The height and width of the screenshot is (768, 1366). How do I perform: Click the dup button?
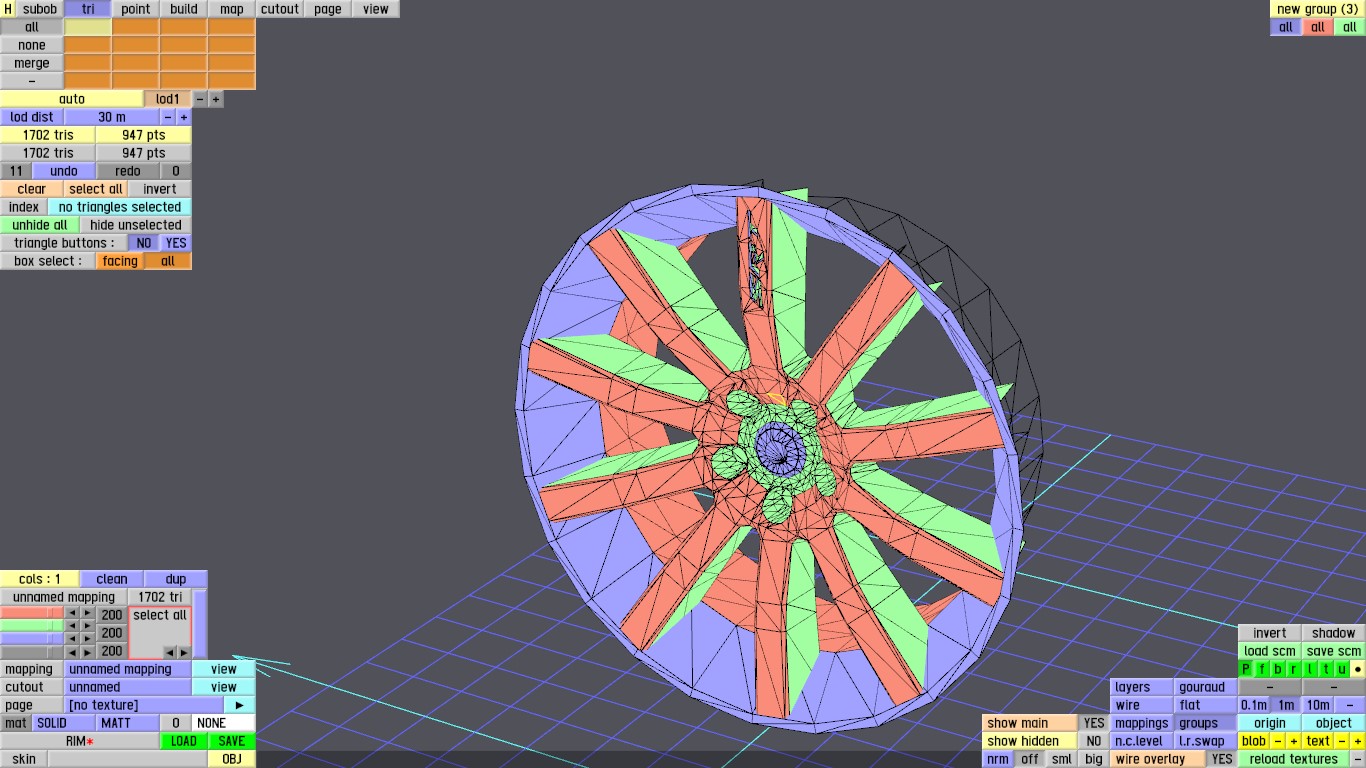[x=176, y=579]
